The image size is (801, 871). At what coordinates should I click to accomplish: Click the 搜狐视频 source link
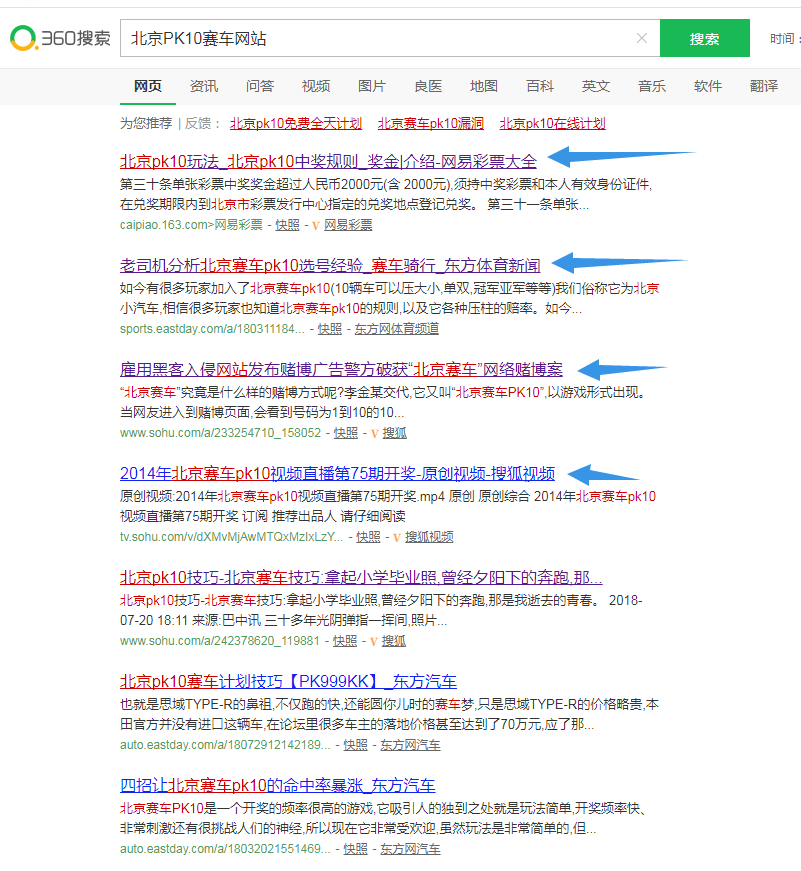(429, 537)
